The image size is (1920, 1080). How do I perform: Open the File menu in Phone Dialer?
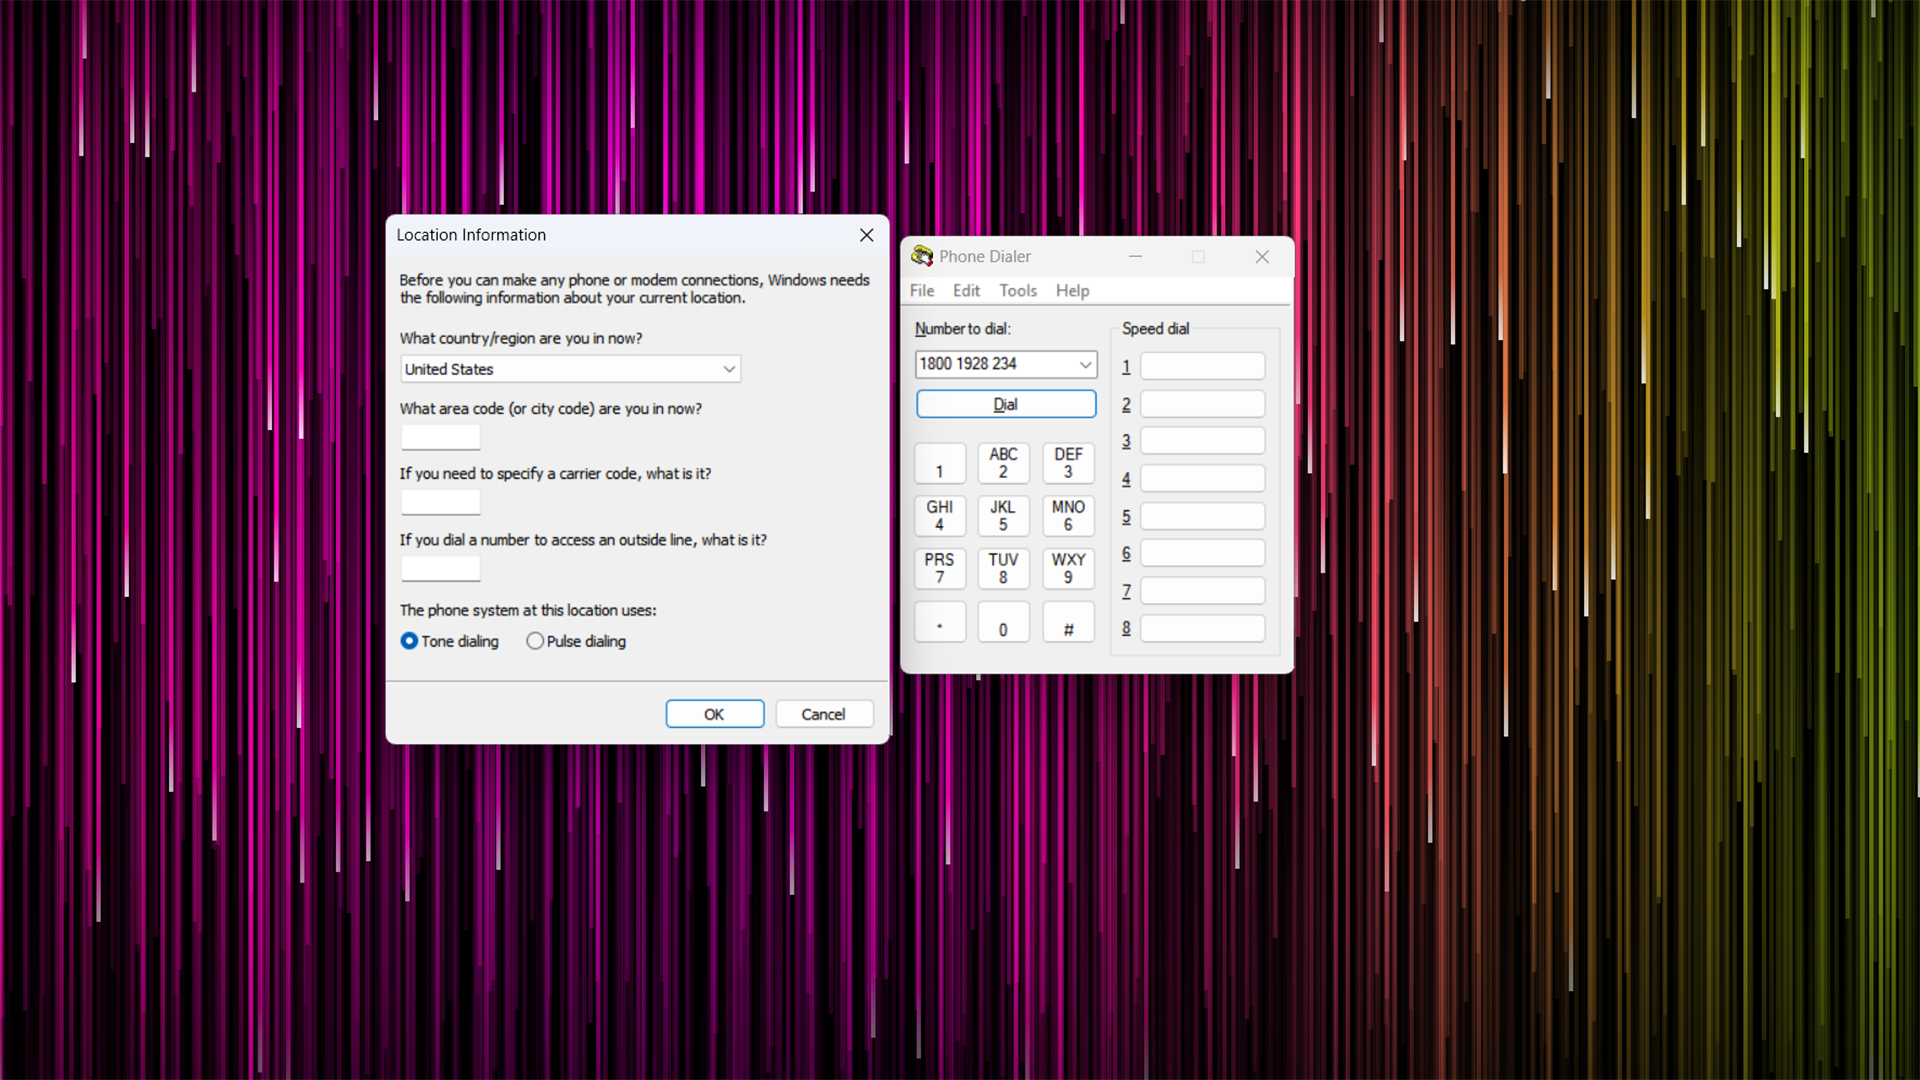pos(922,291)
